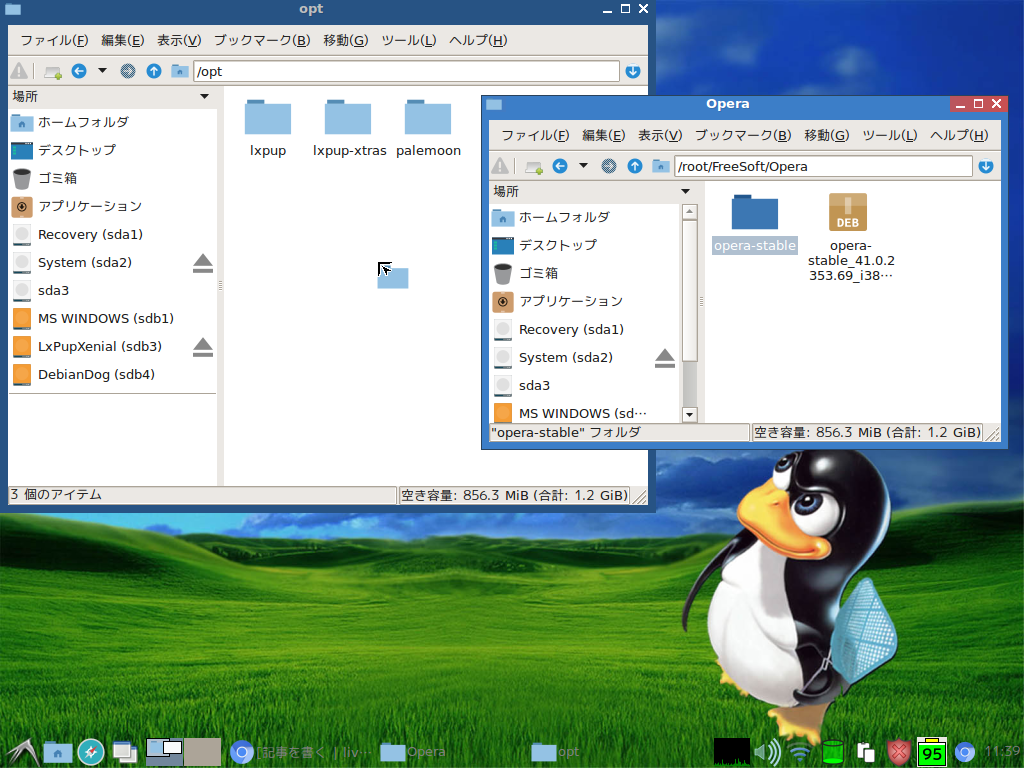Select ホームフォルダ in opt window sidebar
Screen dimensions: 1024x768
[112, 122]
